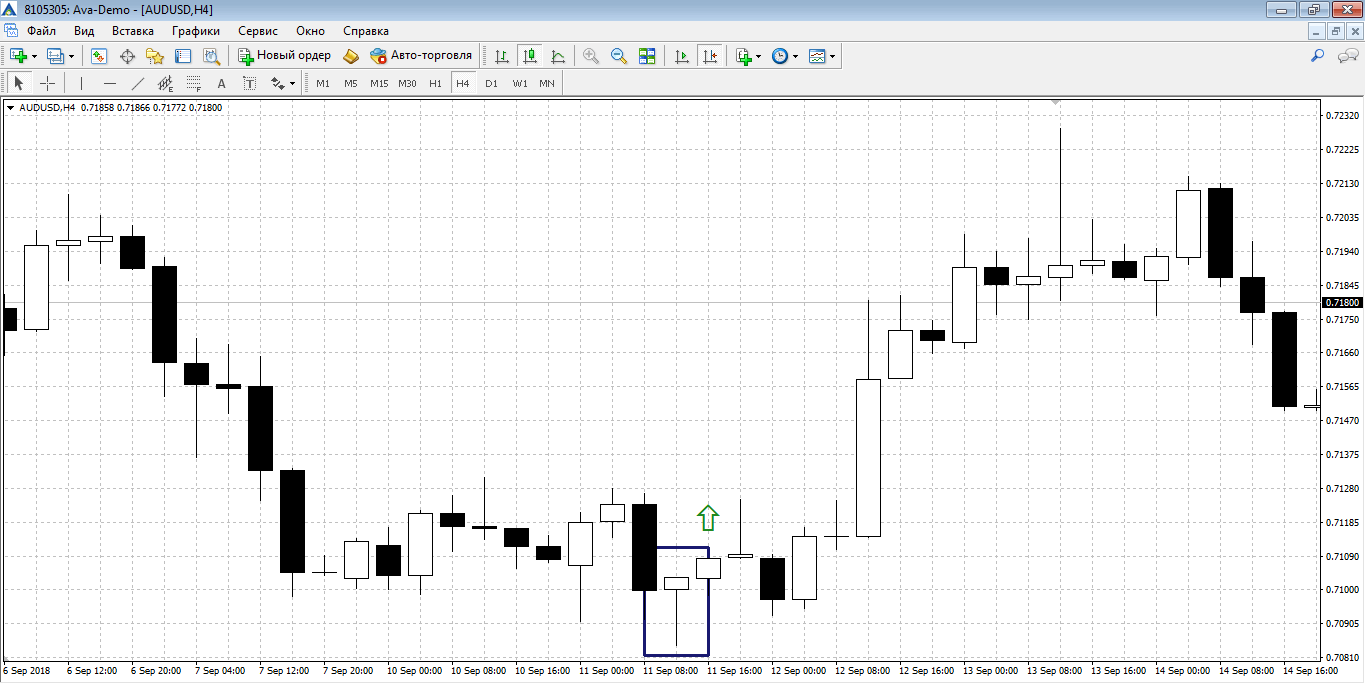Open the templates icon
1365x683 pixels.
[x=817, y=56]
